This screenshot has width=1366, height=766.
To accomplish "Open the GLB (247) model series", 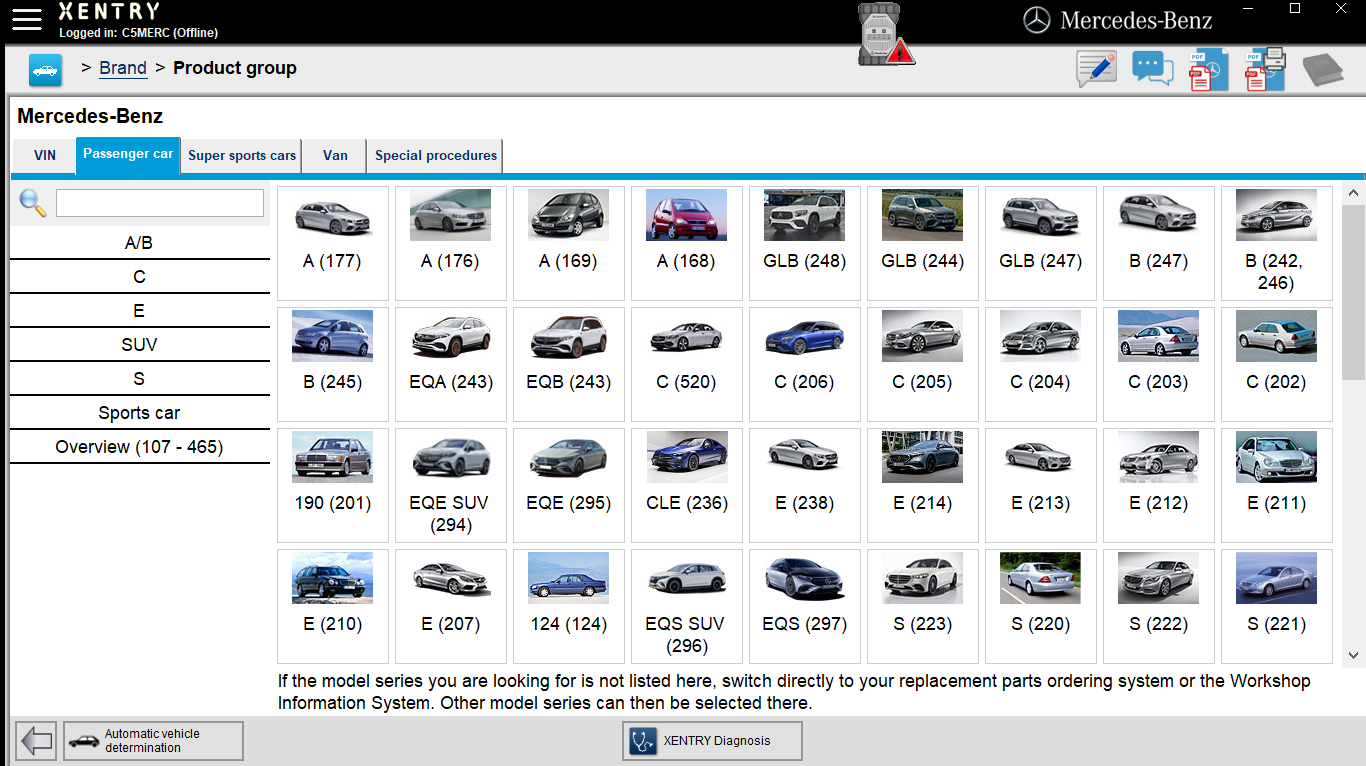I will tap(1041, 243).
